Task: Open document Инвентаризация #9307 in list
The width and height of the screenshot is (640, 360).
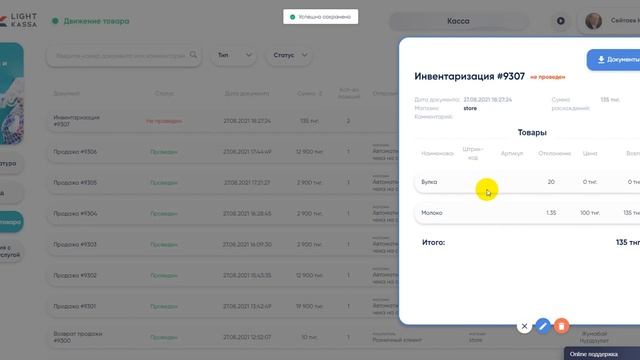Action: [x=77, y=121]
